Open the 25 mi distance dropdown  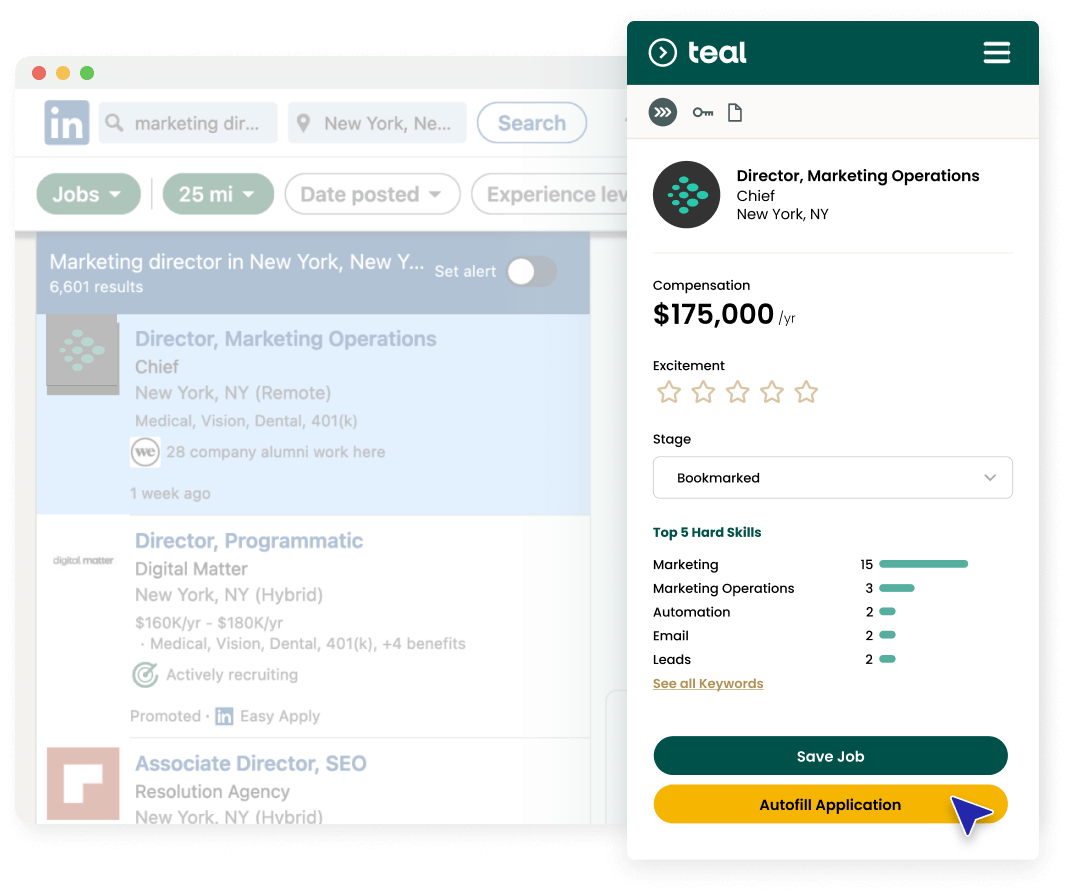pyautogui.click(x=218, y=194)
